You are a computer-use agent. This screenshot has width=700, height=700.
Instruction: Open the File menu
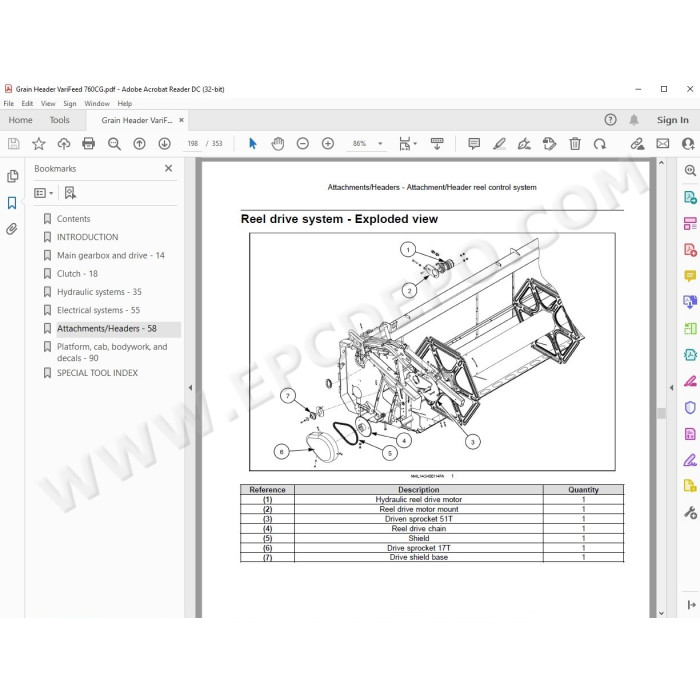[8, 104]
